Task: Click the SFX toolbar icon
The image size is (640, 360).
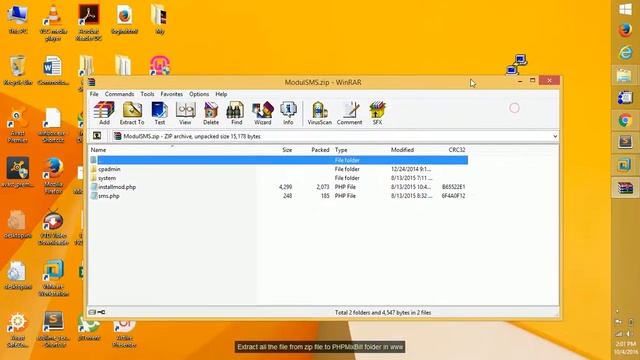Action: coord(378,113)
